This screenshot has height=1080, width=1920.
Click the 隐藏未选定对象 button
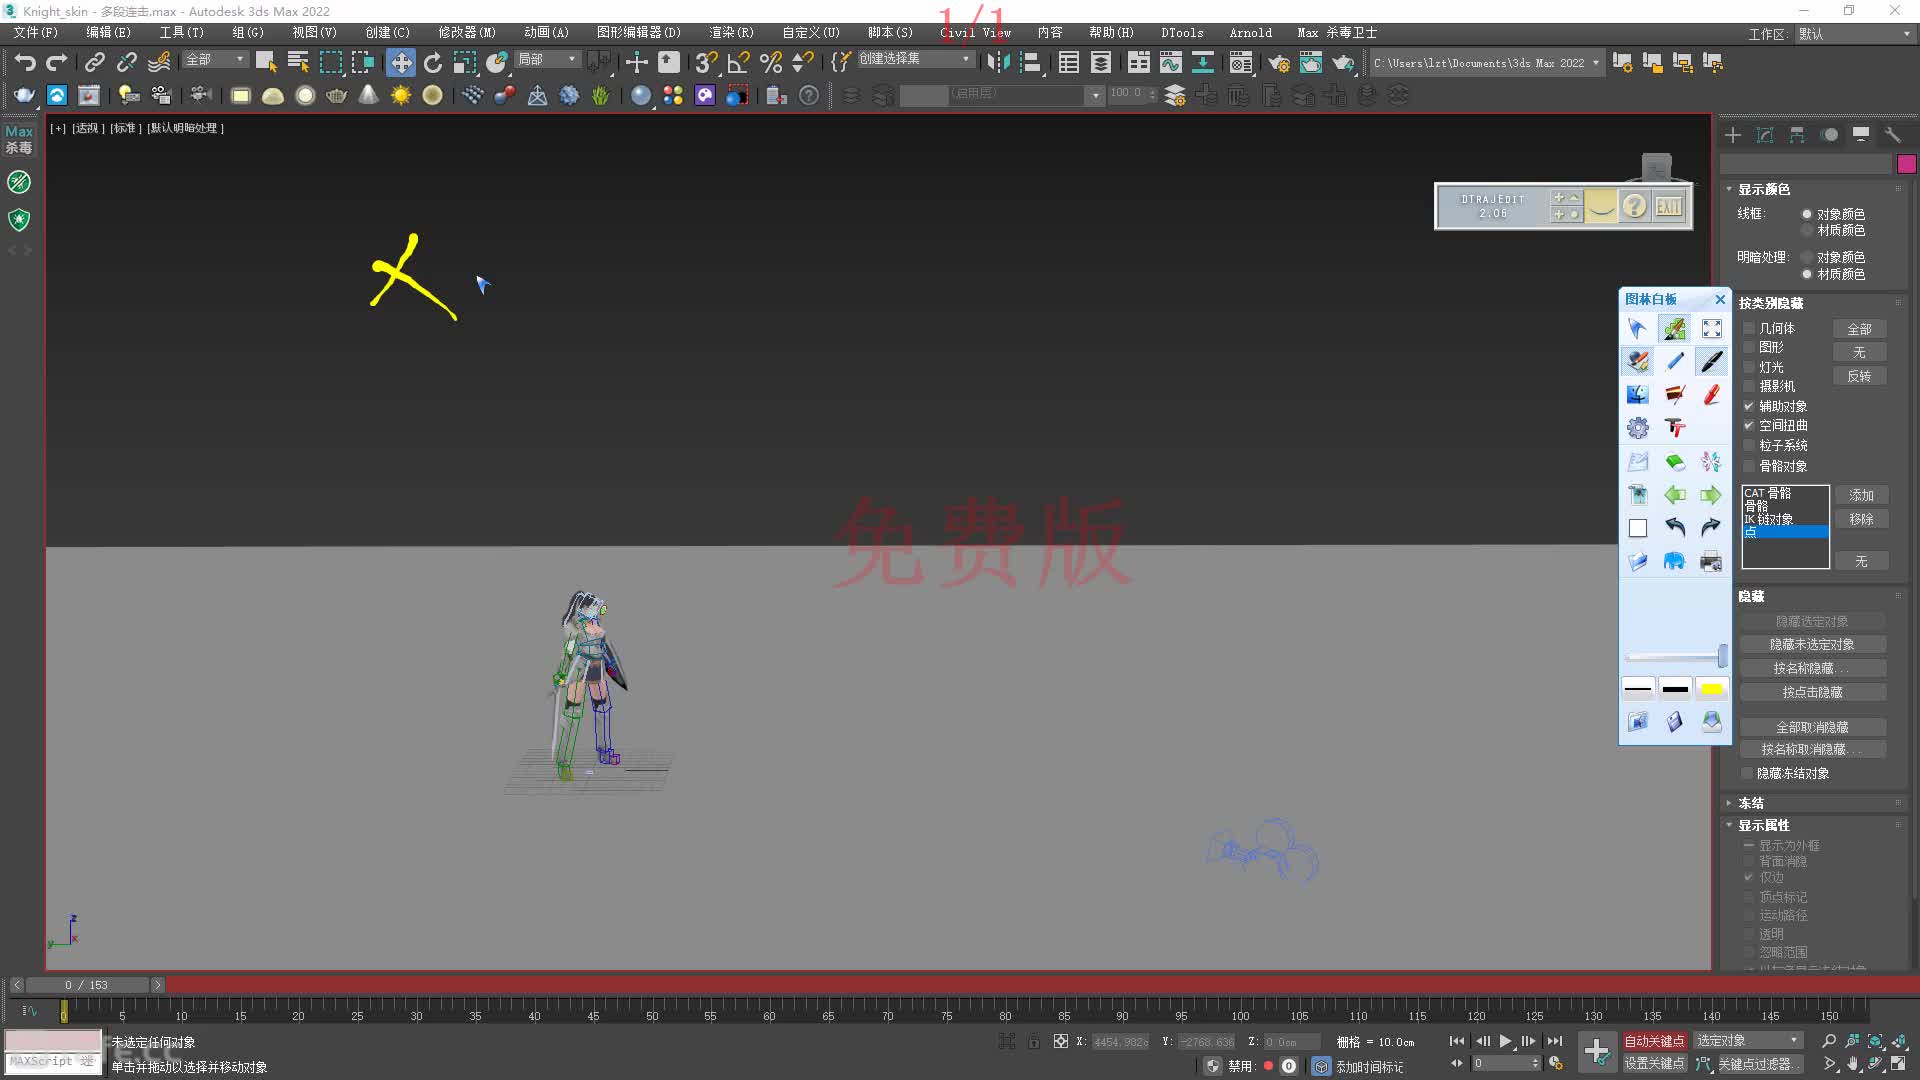pos(1812,644)
